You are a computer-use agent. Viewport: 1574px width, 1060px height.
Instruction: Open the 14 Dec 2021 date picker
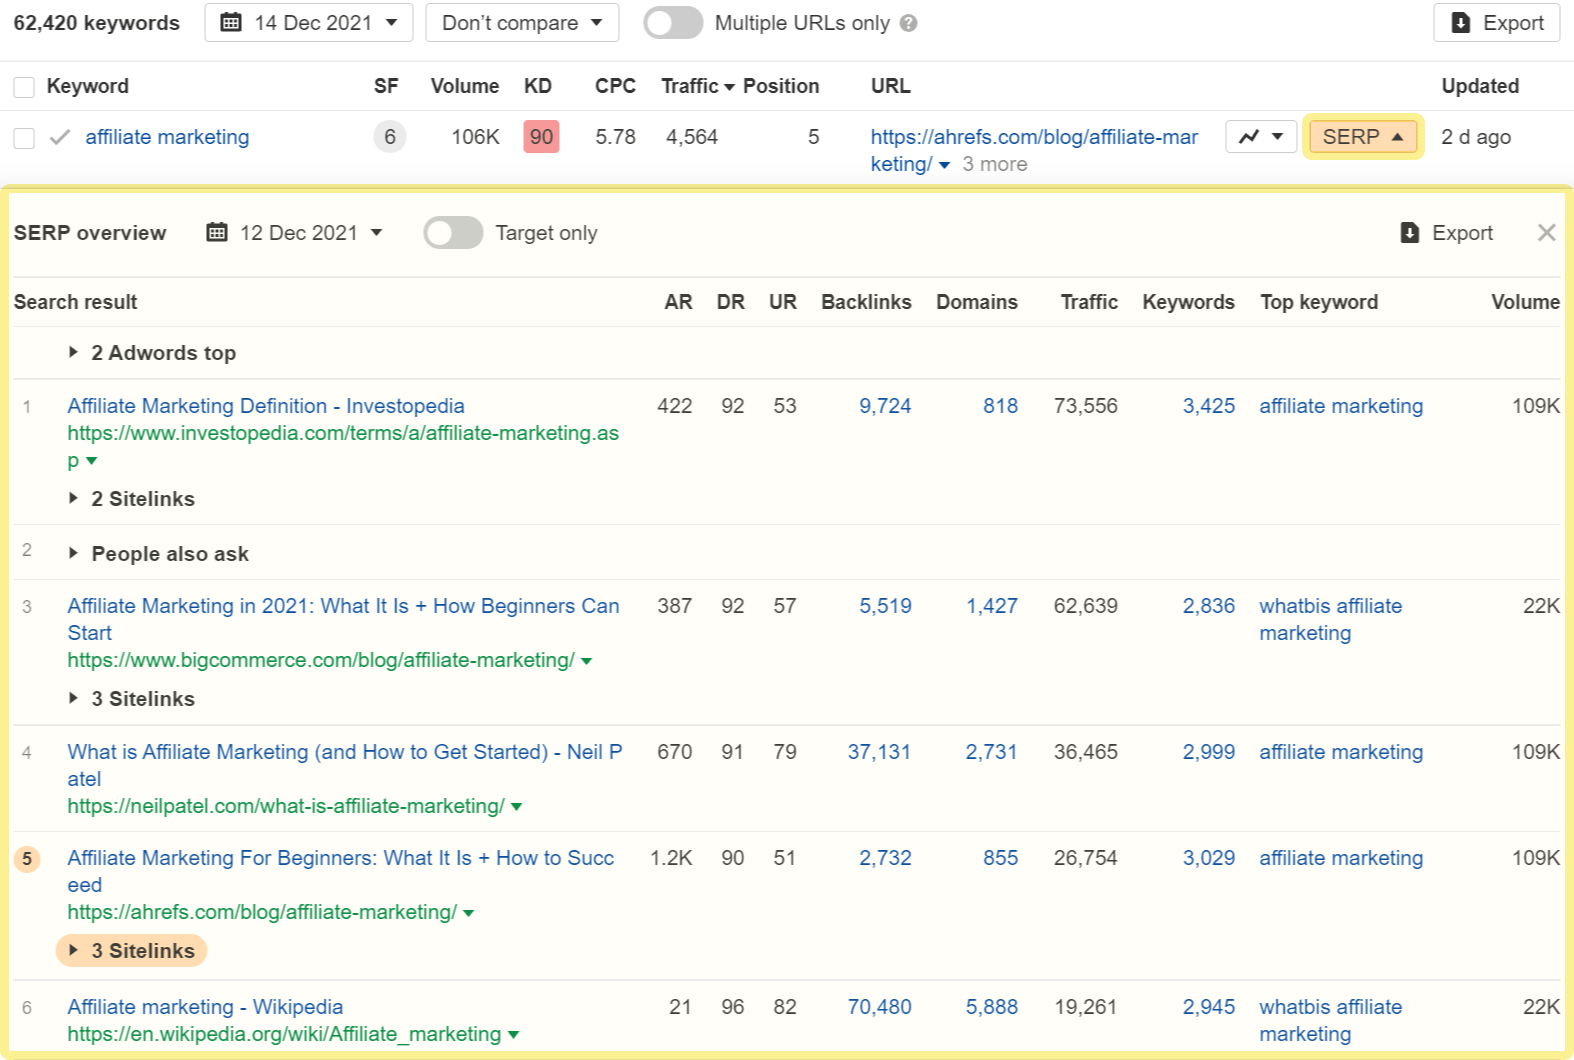(308, 23)
